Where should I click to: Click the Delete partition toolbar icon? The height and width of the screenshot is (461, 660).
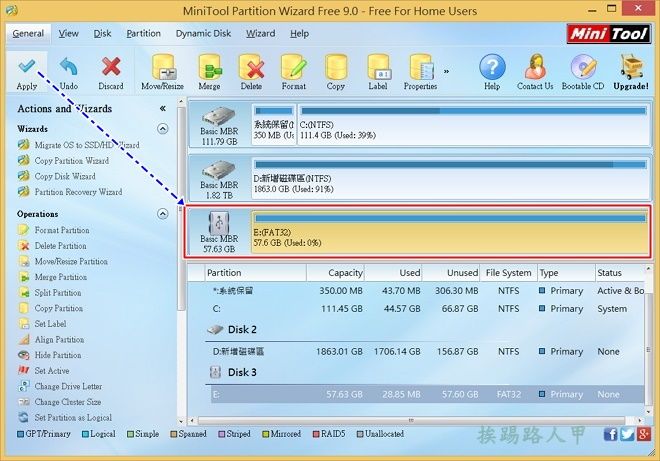point(251,72)
